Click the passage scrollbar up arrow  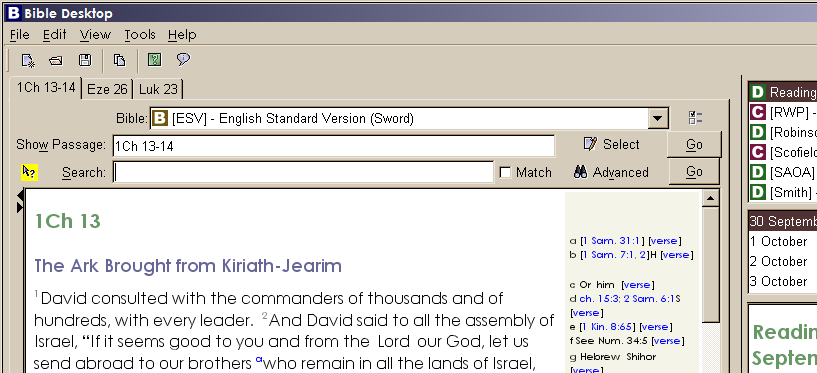coord(711,198)
